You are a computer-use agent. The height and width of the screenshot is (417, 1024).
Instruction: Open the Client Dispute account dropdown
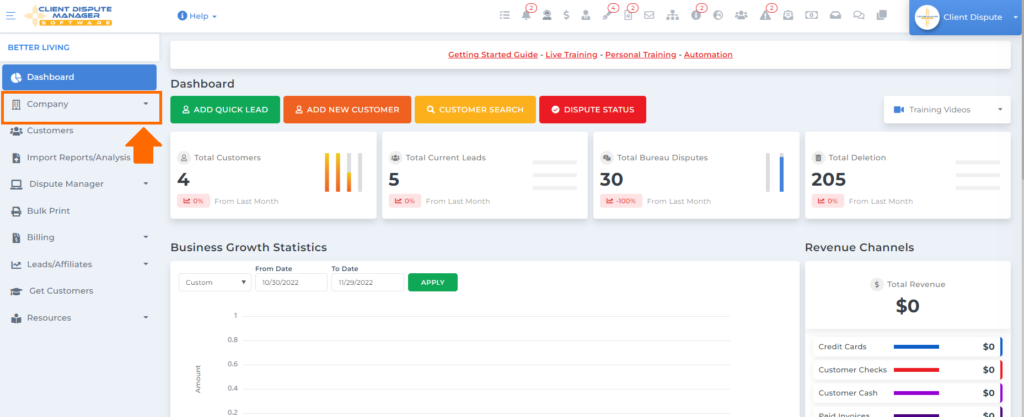[x=967, y=18]
